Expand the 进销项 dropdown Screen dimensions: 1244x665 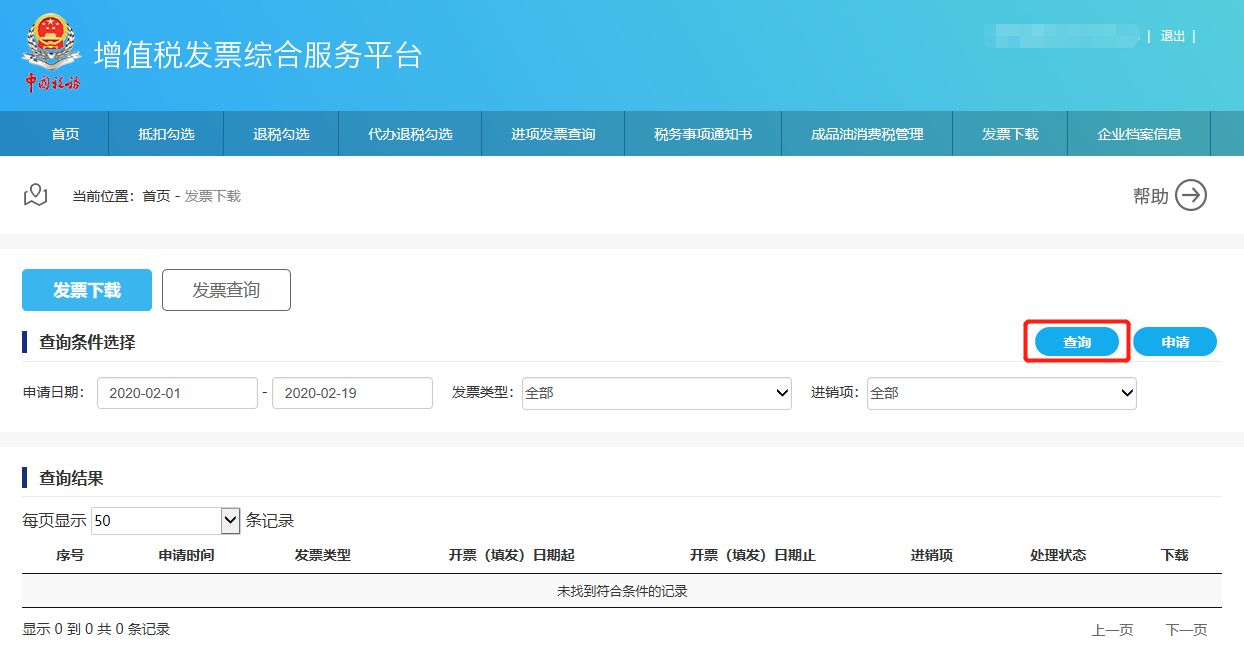(1001, 393)
